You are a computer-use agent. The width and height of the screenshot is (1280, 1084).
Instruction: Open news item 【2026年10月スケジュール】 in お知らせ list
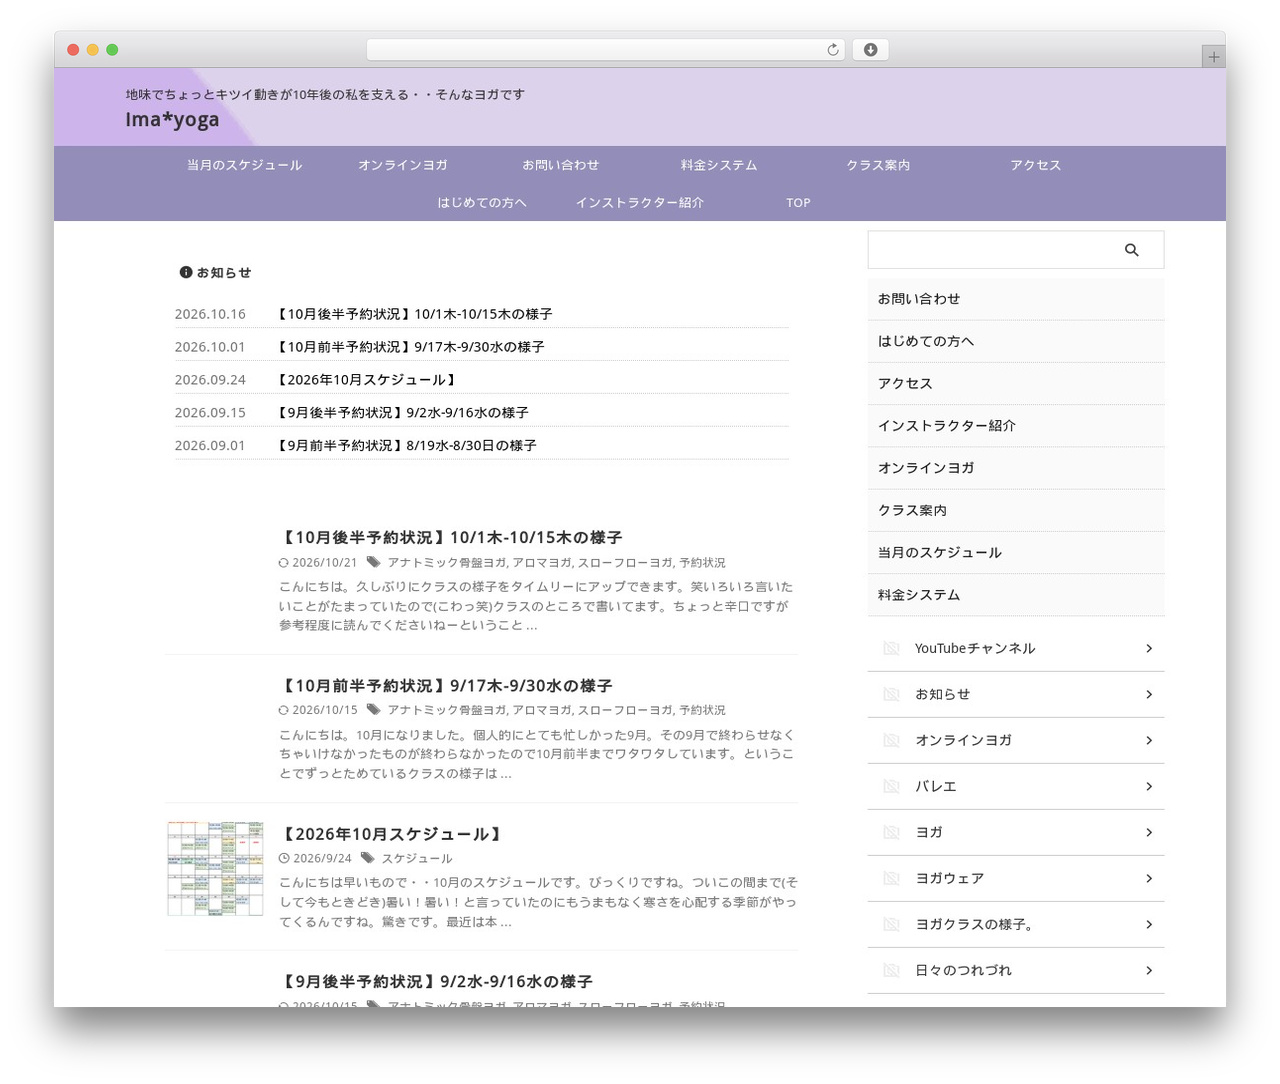pyautogui.click(x=367, y=380)
